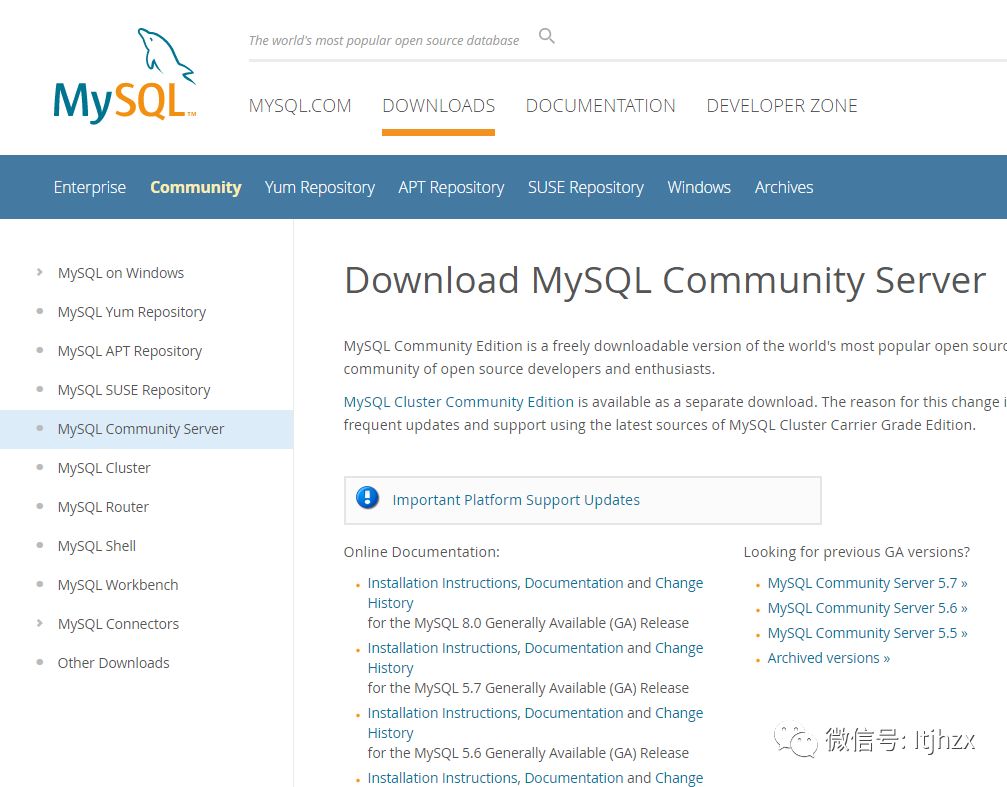Go to MySQL Community Server 5.7 link
The width and height of the screenshot is (1007, 787).
867,583
